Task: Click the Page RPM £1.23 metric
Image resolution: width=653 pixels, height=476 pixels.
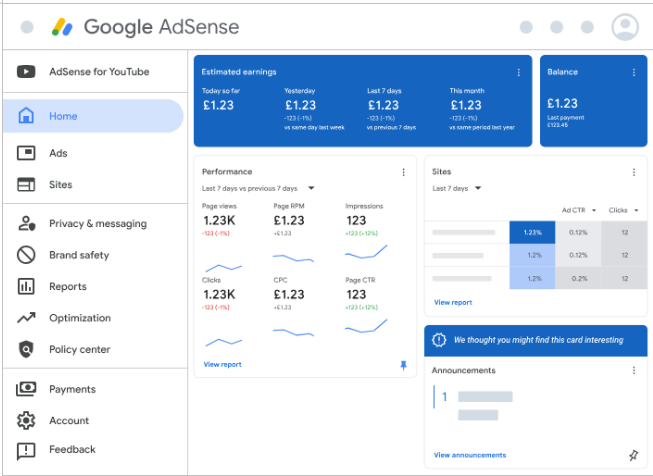Action: pyautogui.click(x=289, y=220)
